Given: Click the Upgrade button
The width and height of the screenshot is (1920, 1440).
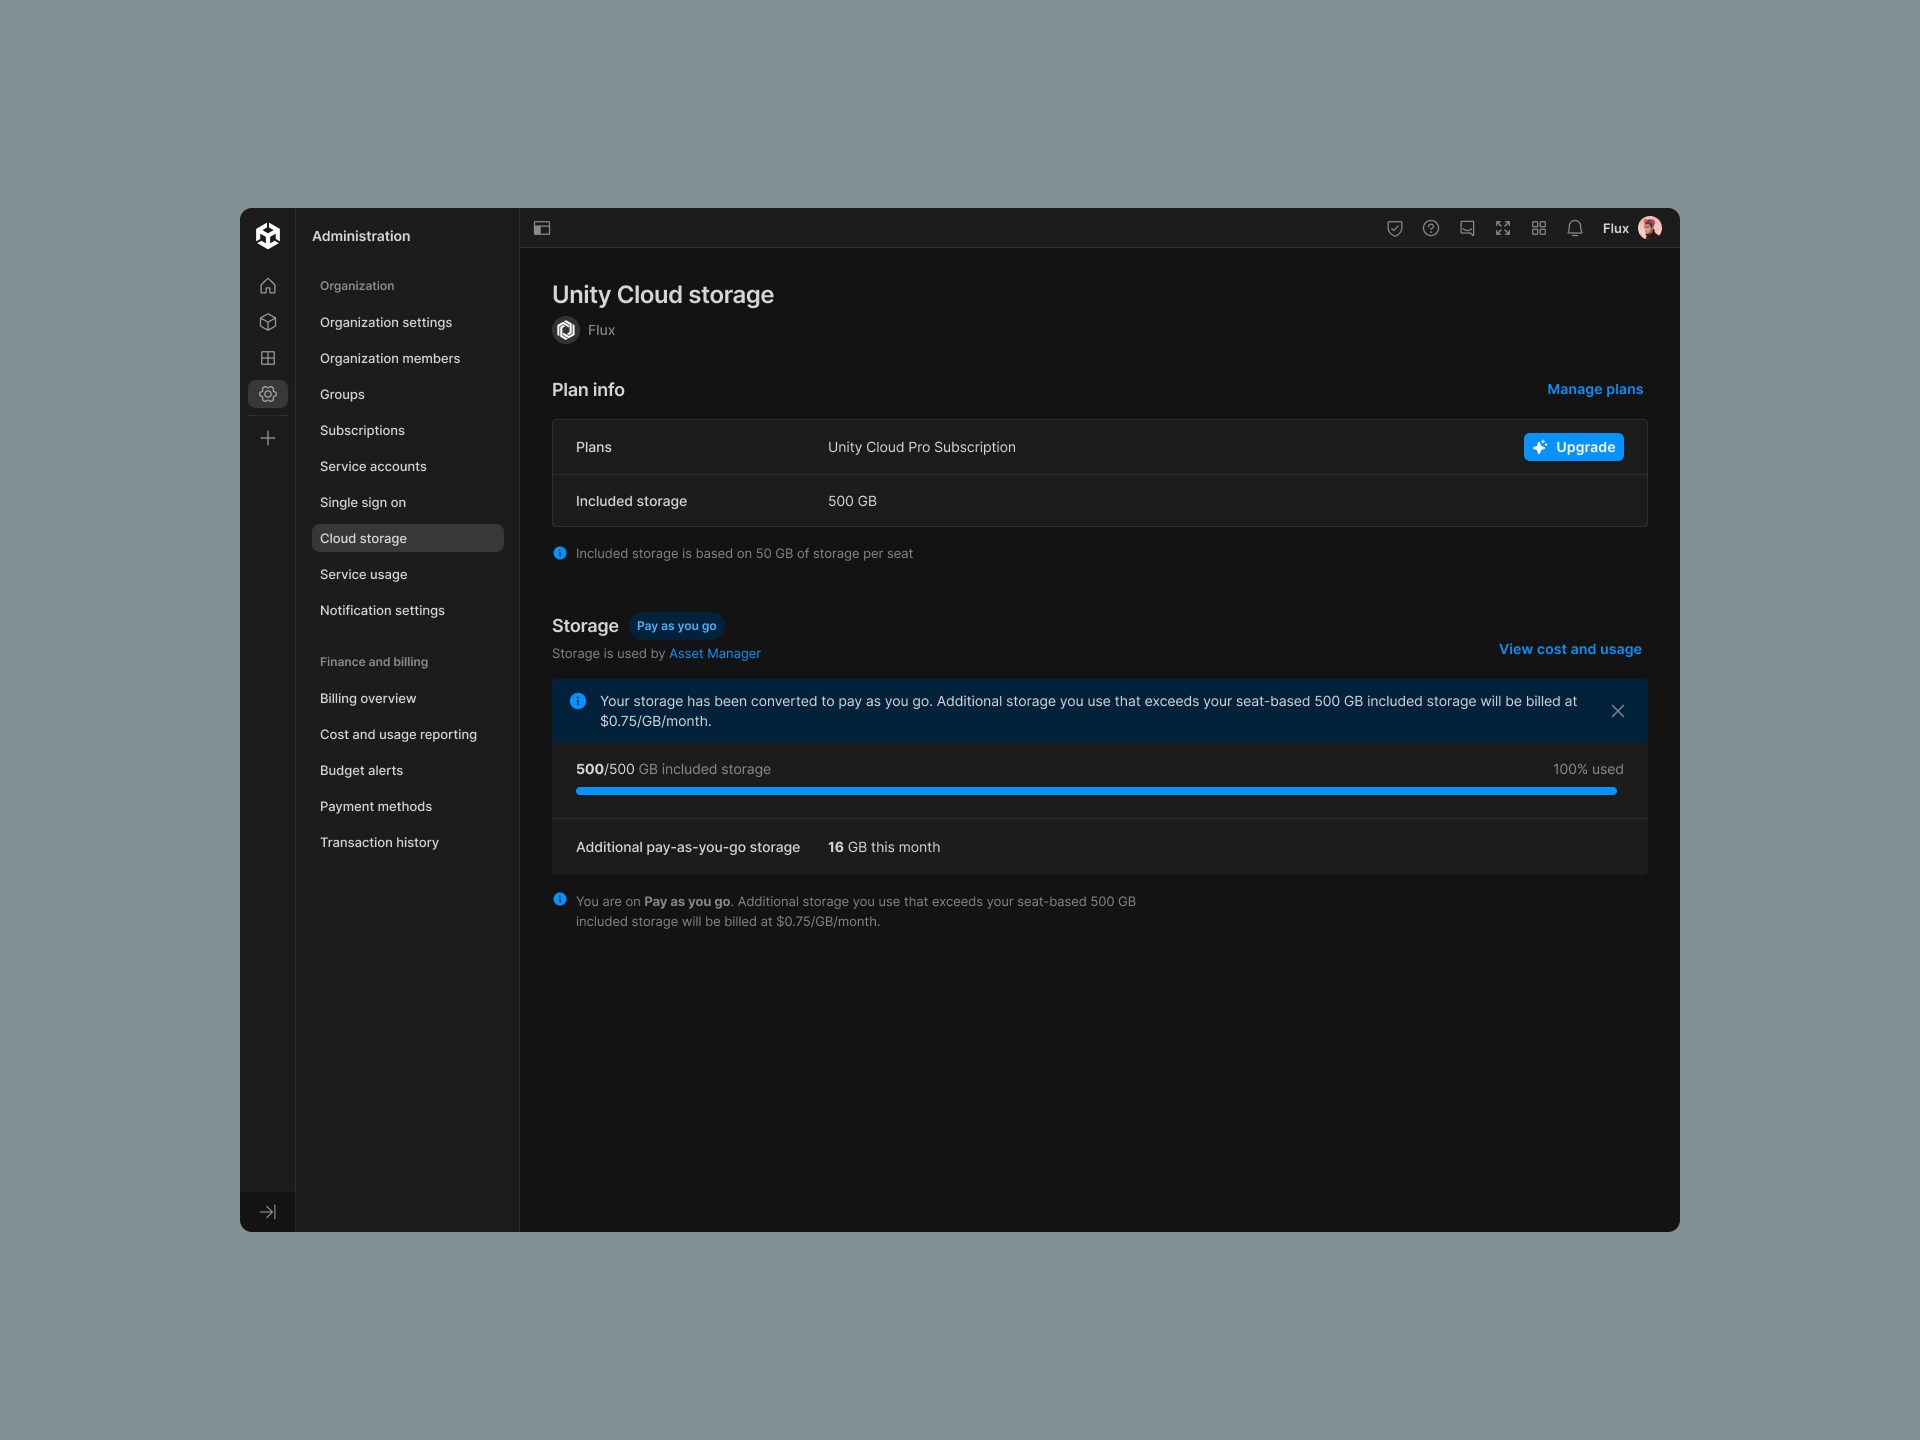Looking at the screenshot, I should (1573, 447).
